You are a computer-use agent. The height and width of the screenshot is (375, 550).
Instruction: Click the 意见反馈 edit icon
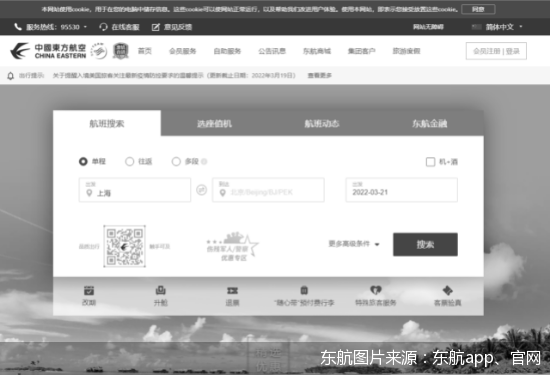[x=155, y=27]
